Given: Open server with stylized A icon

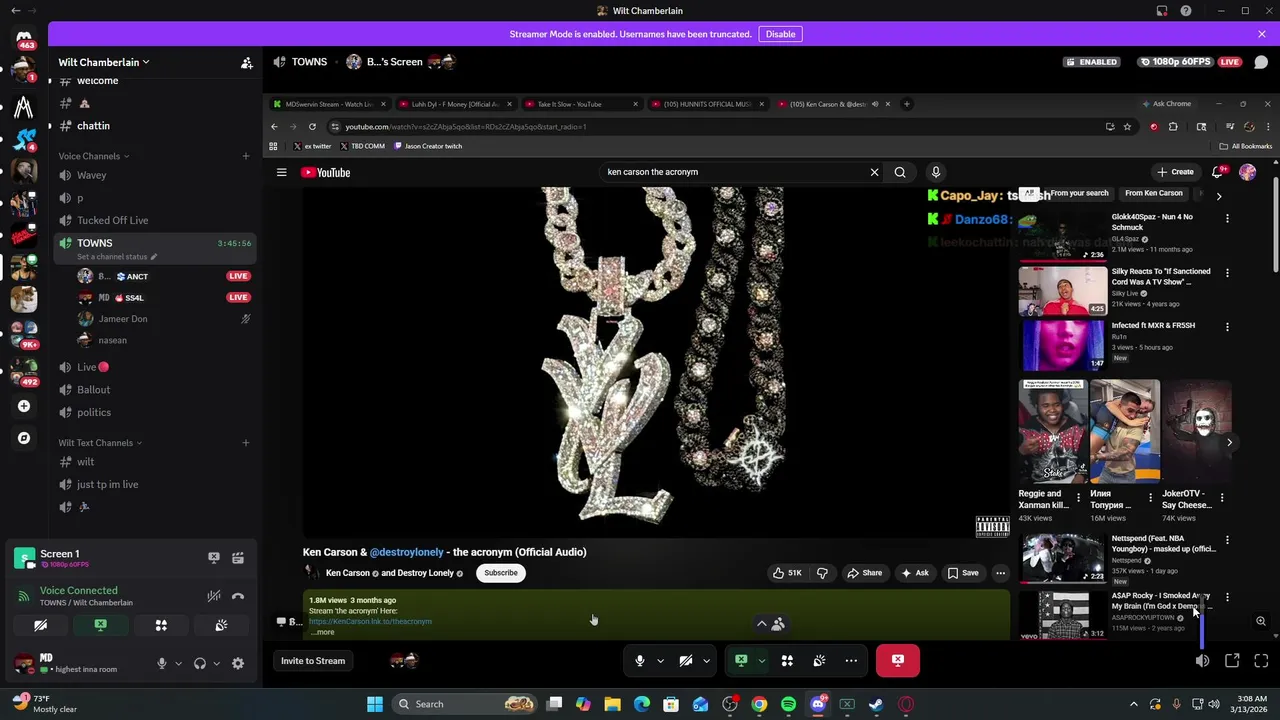Looking at the screenshot, I should 24,105.
